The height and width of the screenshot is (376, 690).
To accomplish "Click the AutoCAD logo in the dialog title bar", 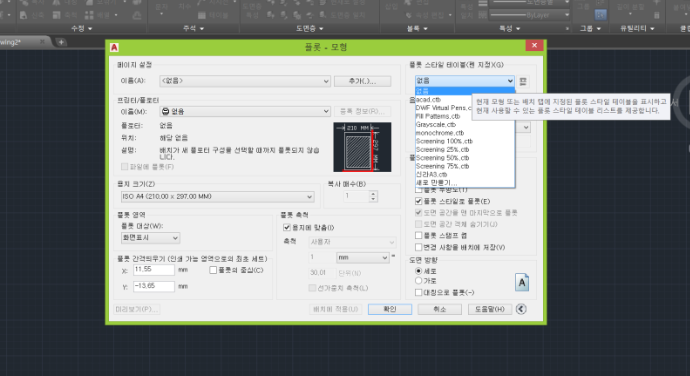I will 114,47.
